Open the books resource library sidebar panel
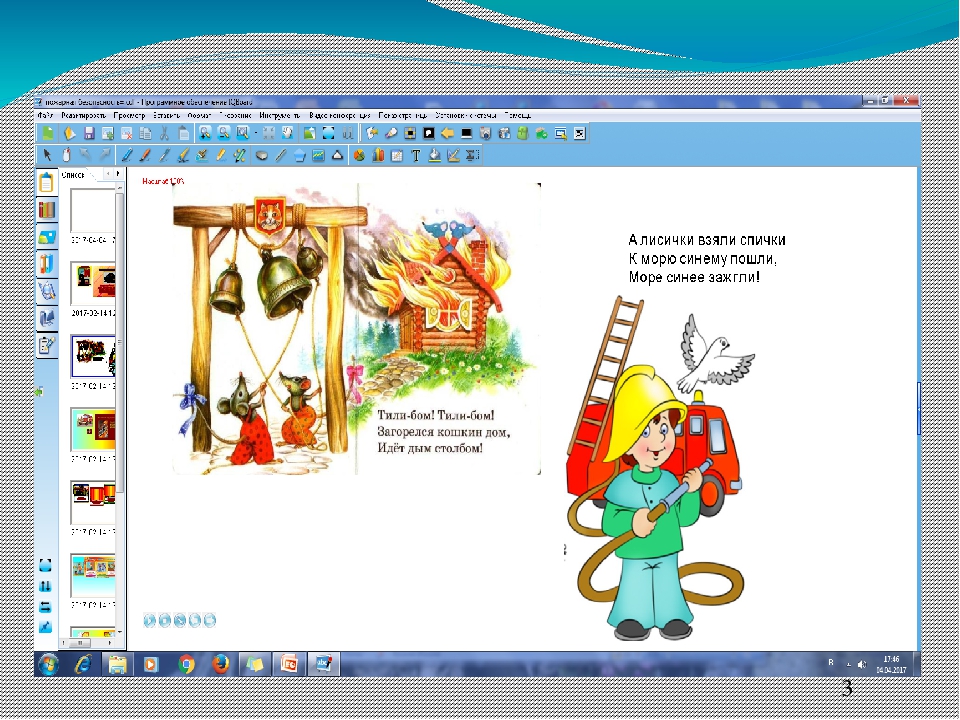The width and height of the screenshot is (960, 720). pyautogui.click(x=47, y=209)
